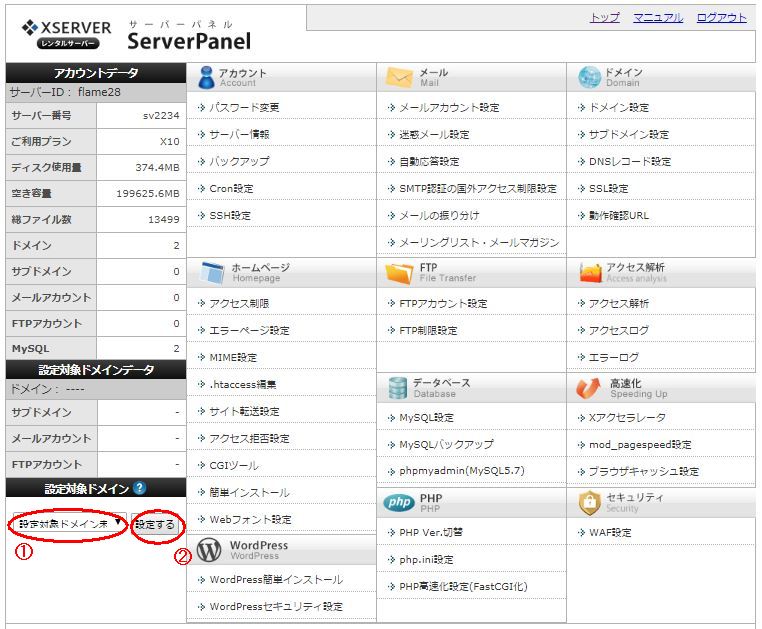This screenshot has height=629, width=762.
Task: Open PHP高速化設定(FastCGI化)
Action: pos(463,586)
